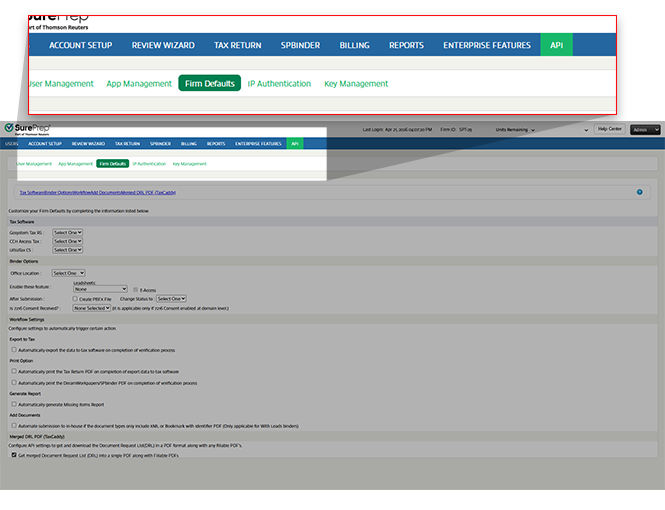Follow the Tax Software section anchor links line
665x510 pixels.
(x=98, y=192)
